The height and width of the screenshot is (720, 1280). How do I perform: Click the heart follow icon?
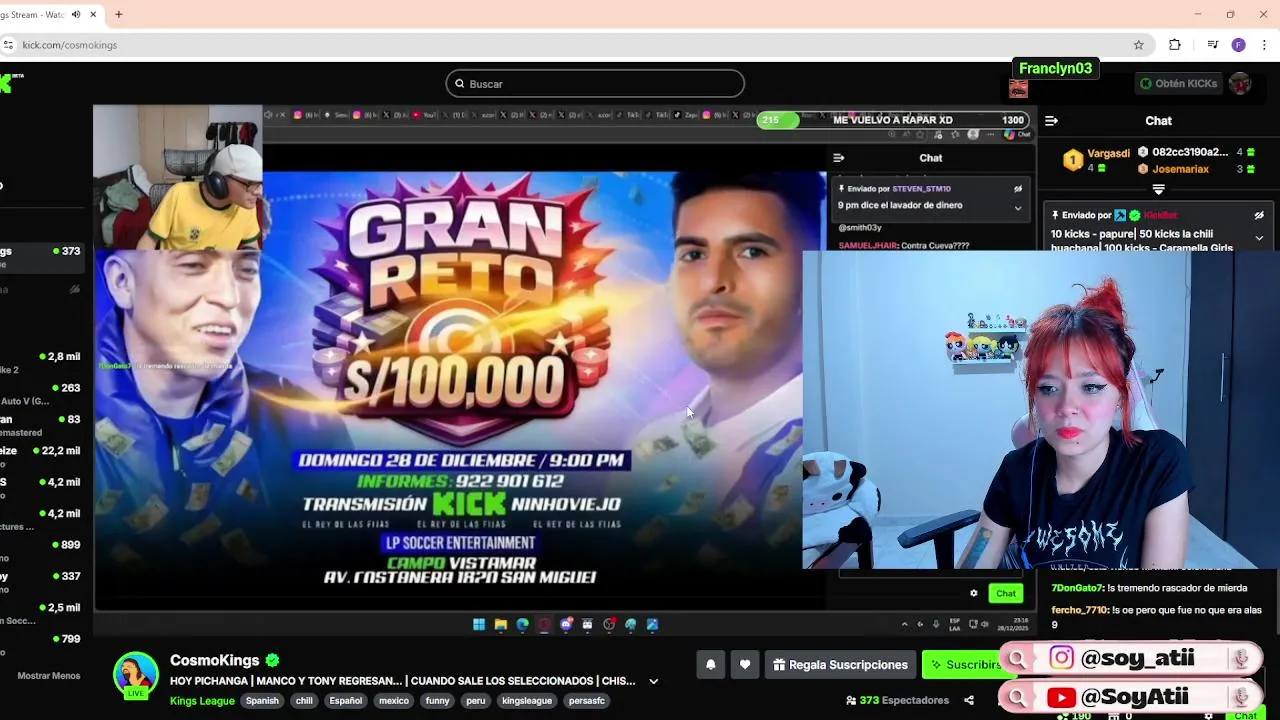click(745, 665)
